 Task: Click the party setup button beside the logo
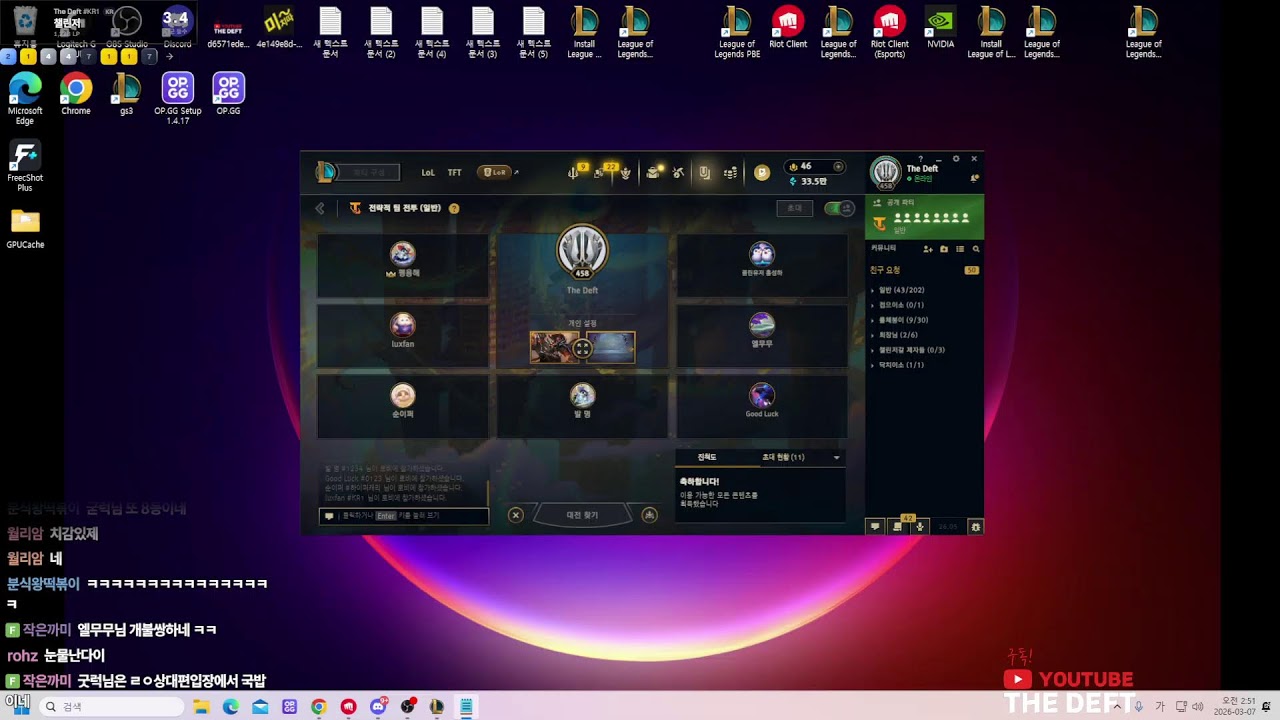[x=368, y=172]
